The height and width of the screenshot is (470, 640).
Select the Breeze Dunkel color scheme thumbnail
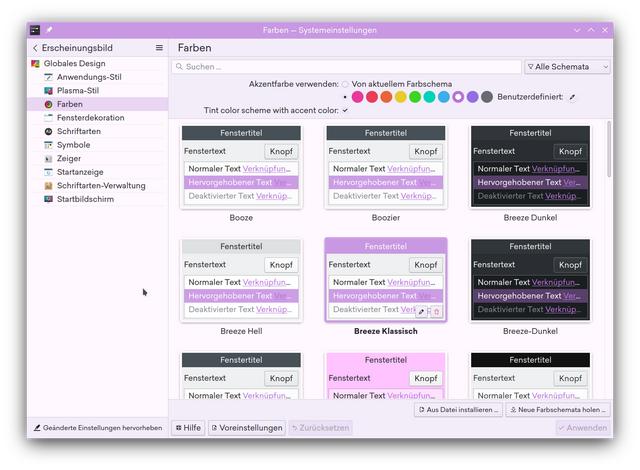pos(530,166)
